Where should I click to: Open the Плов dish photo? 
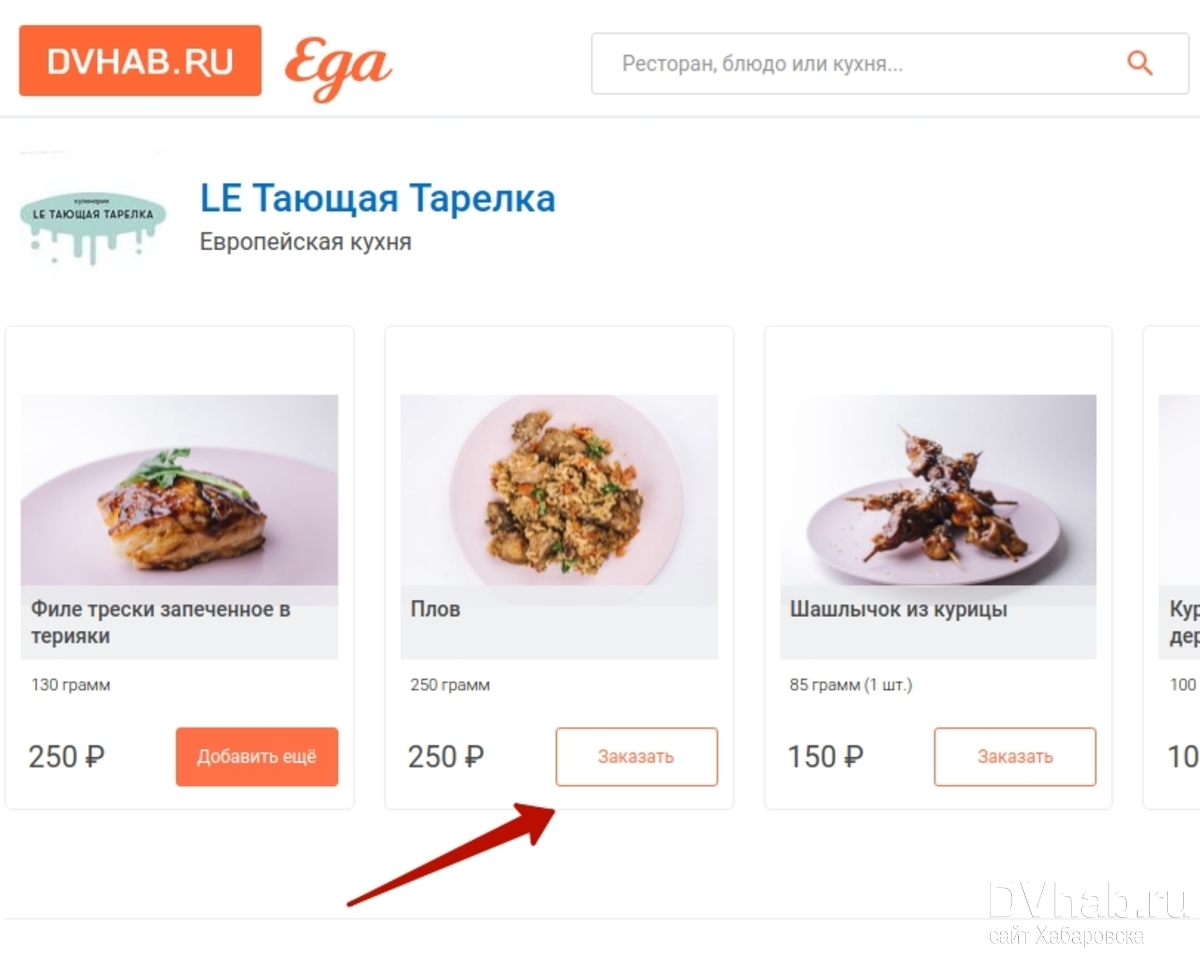[559, 490]
